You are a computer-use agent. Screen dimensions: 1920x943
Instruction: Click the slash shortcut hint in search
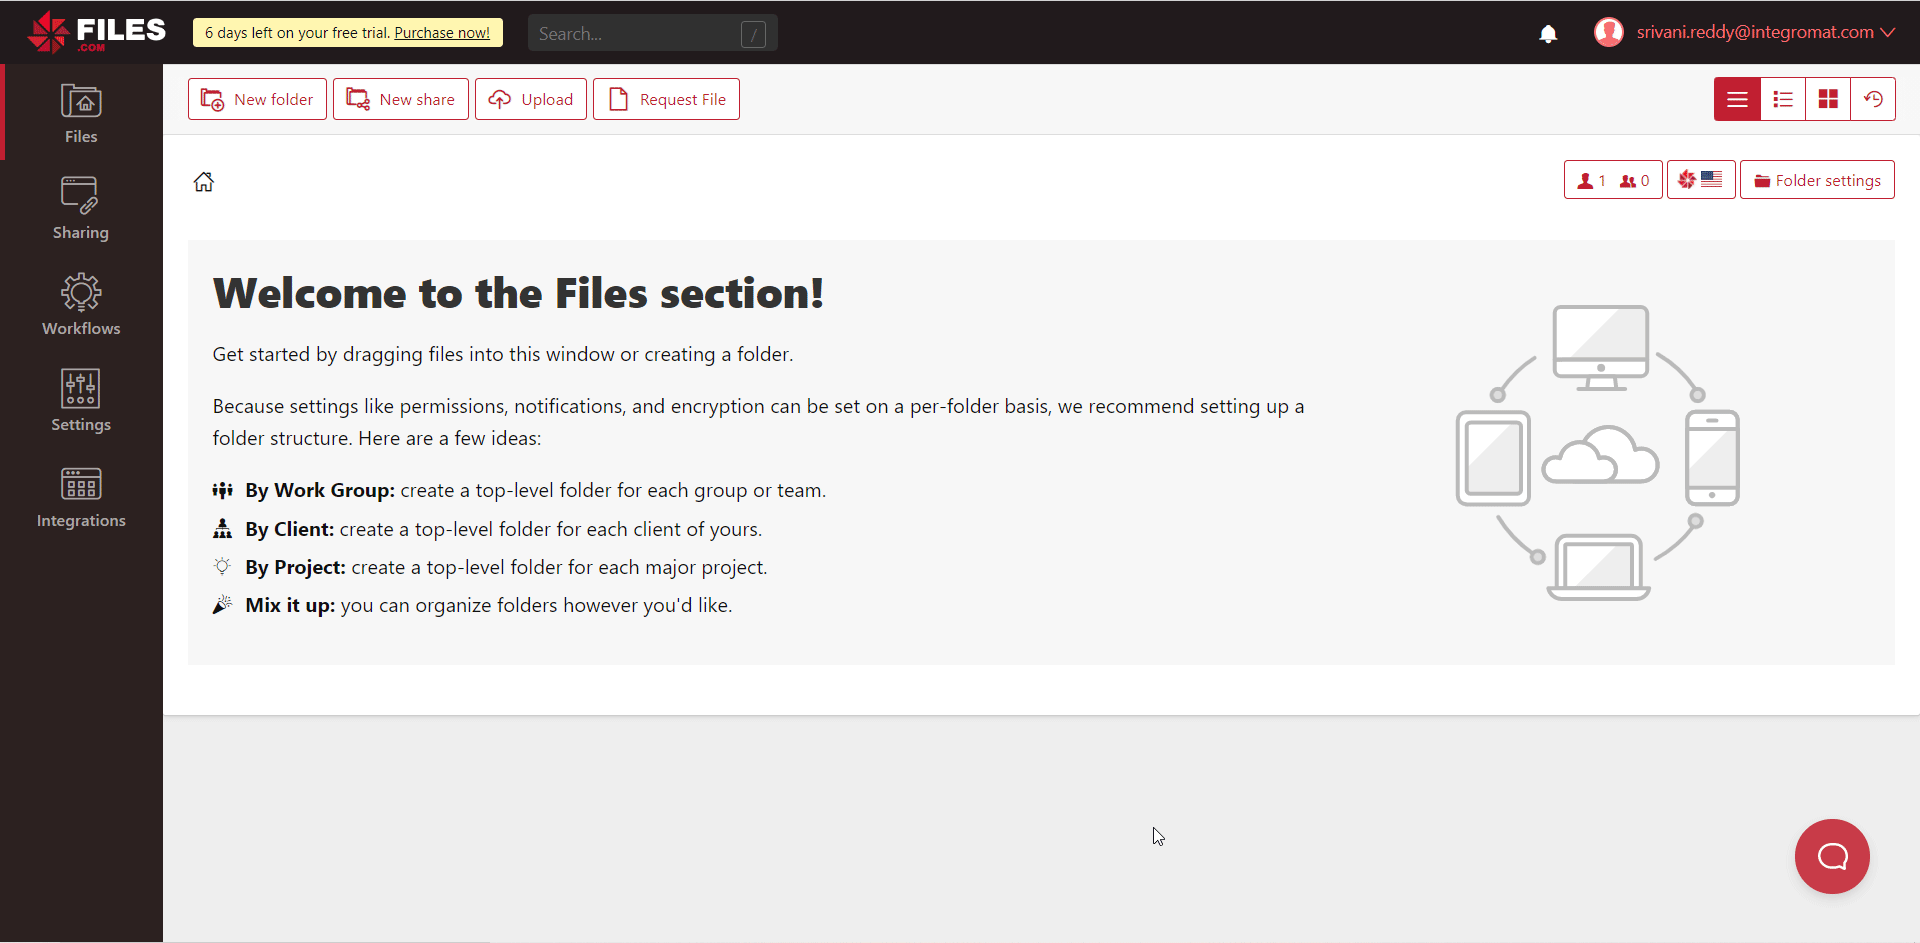(x=753, y=34)
